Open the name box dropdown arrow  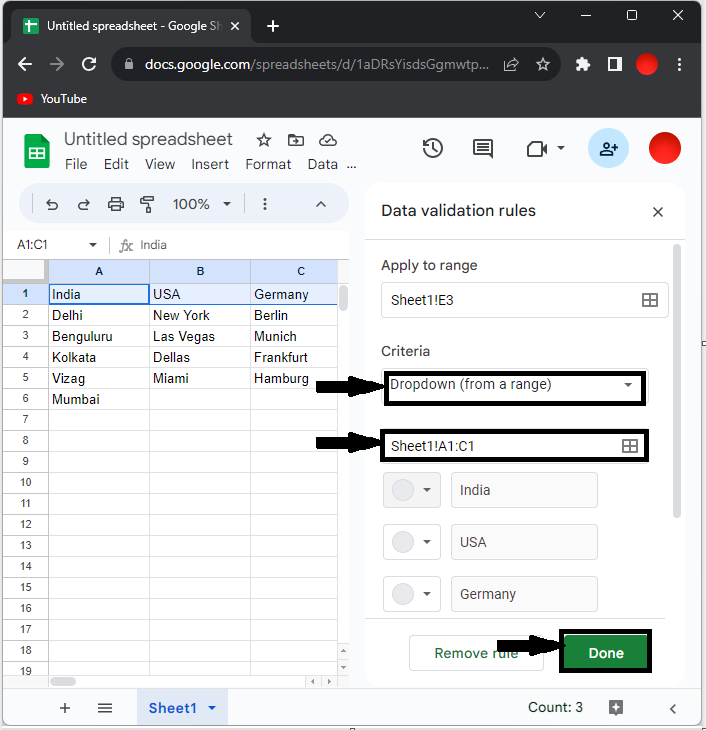pyautogui.click(x=93, y=244)
